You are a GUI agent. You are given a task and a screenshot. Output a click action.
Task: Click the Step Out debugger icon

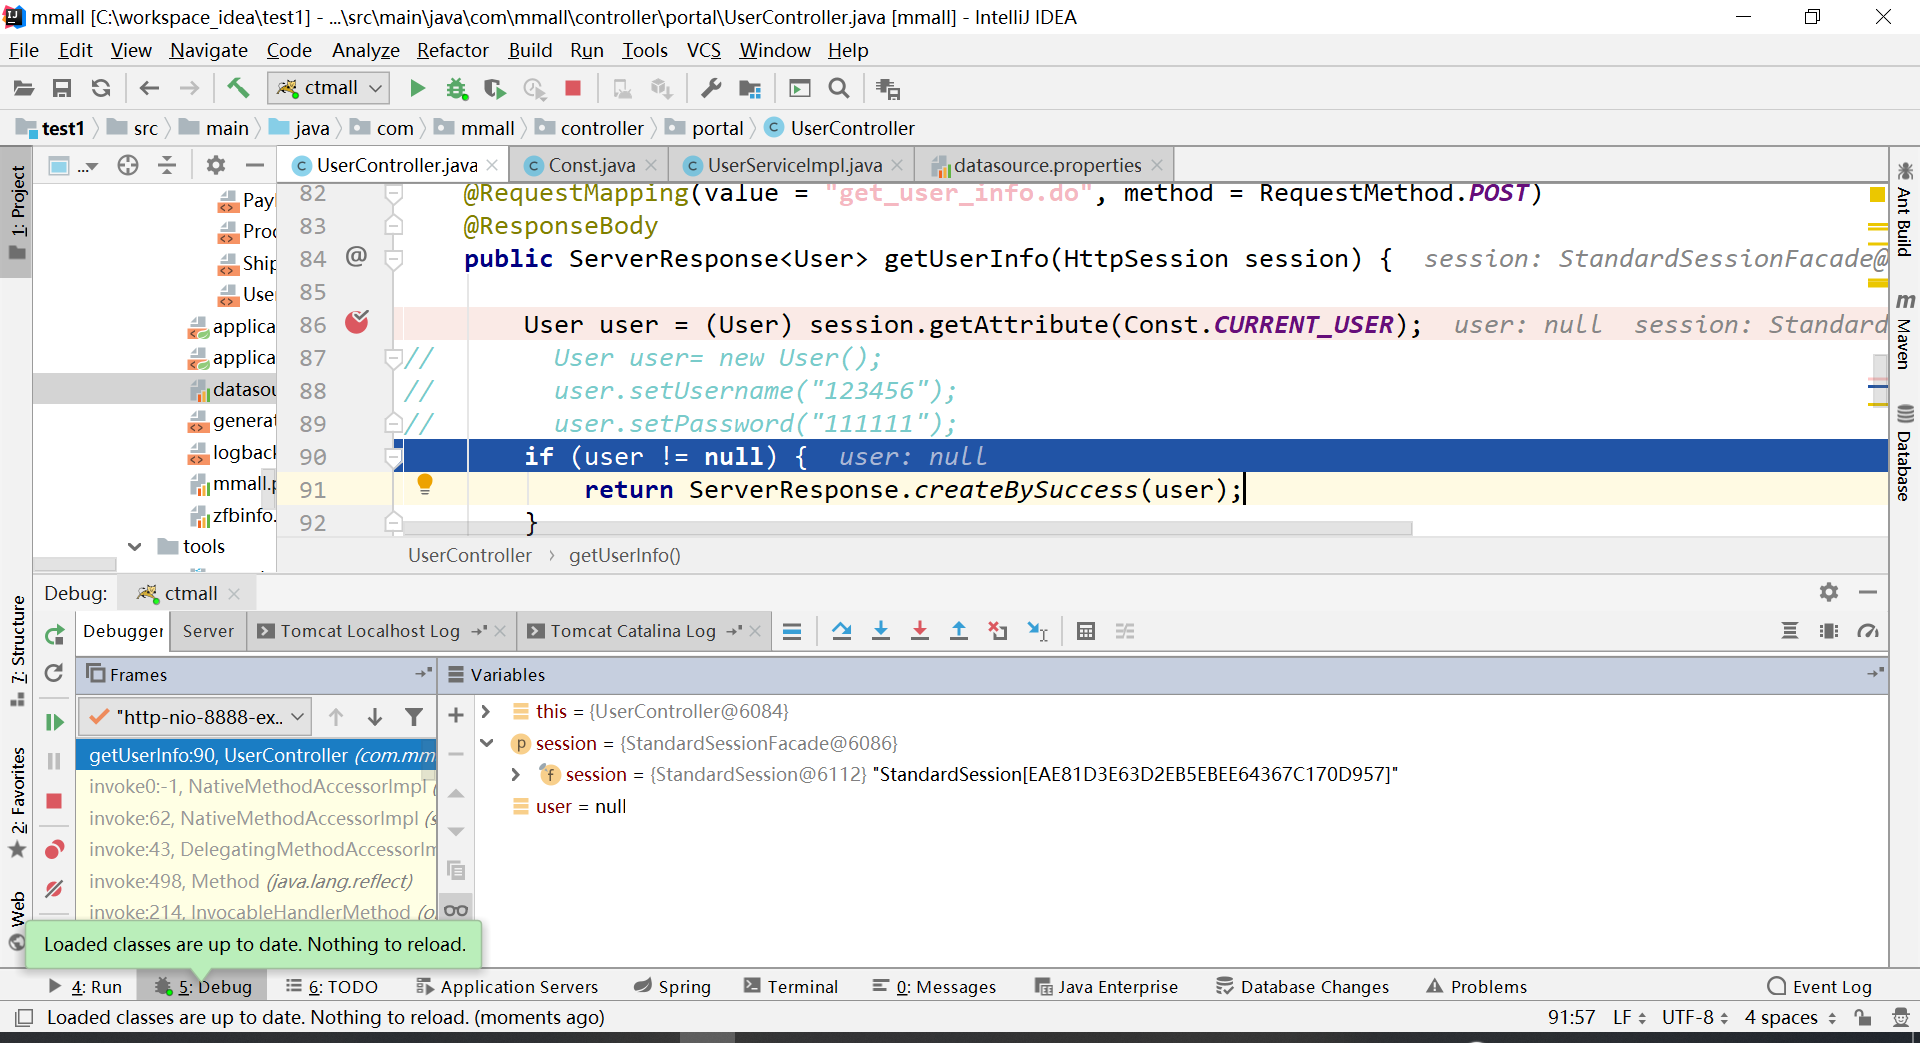tap(958, 631)
